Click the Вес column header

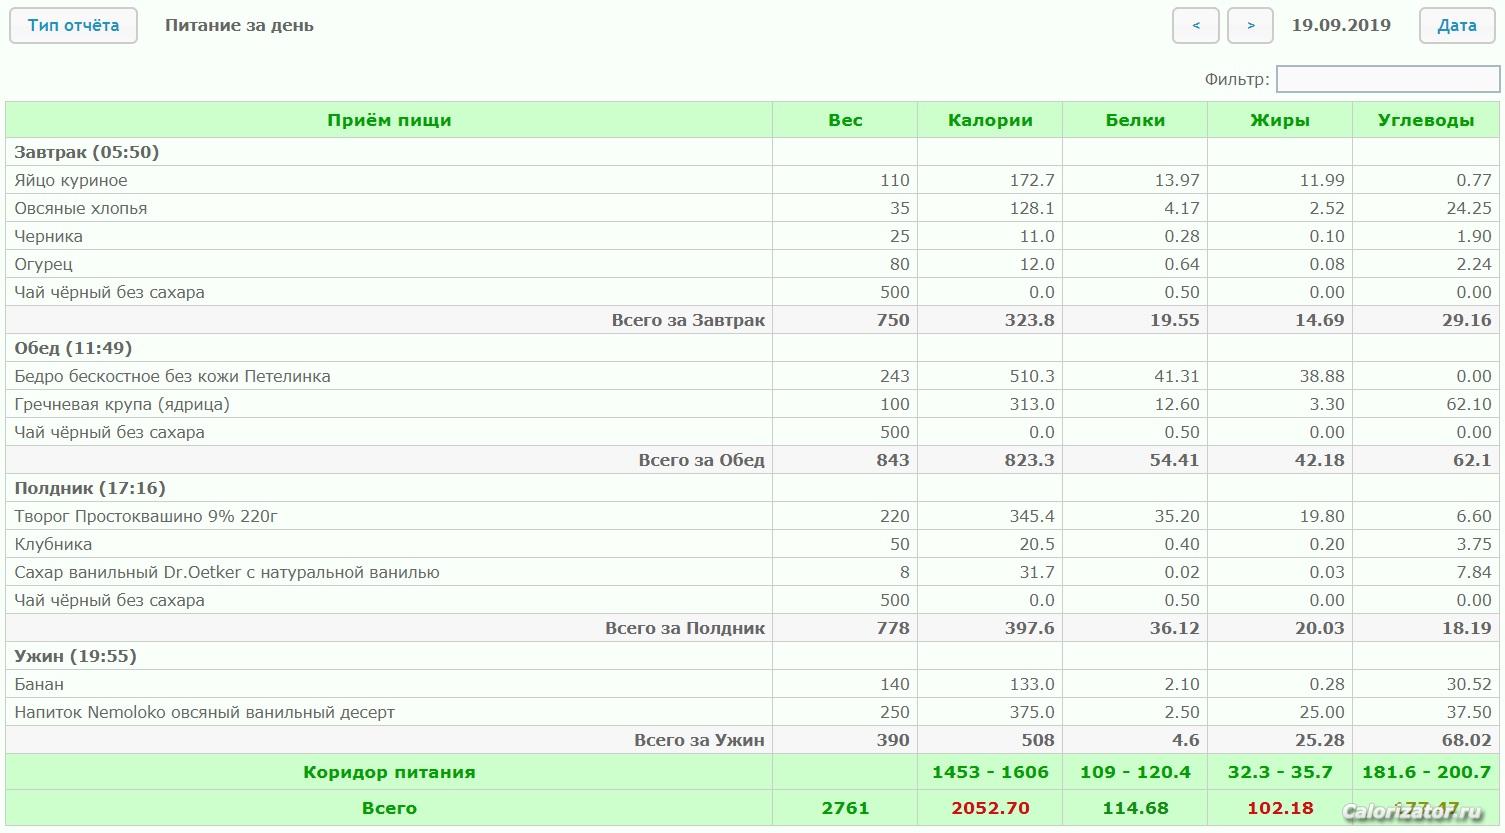click(845, 120)
